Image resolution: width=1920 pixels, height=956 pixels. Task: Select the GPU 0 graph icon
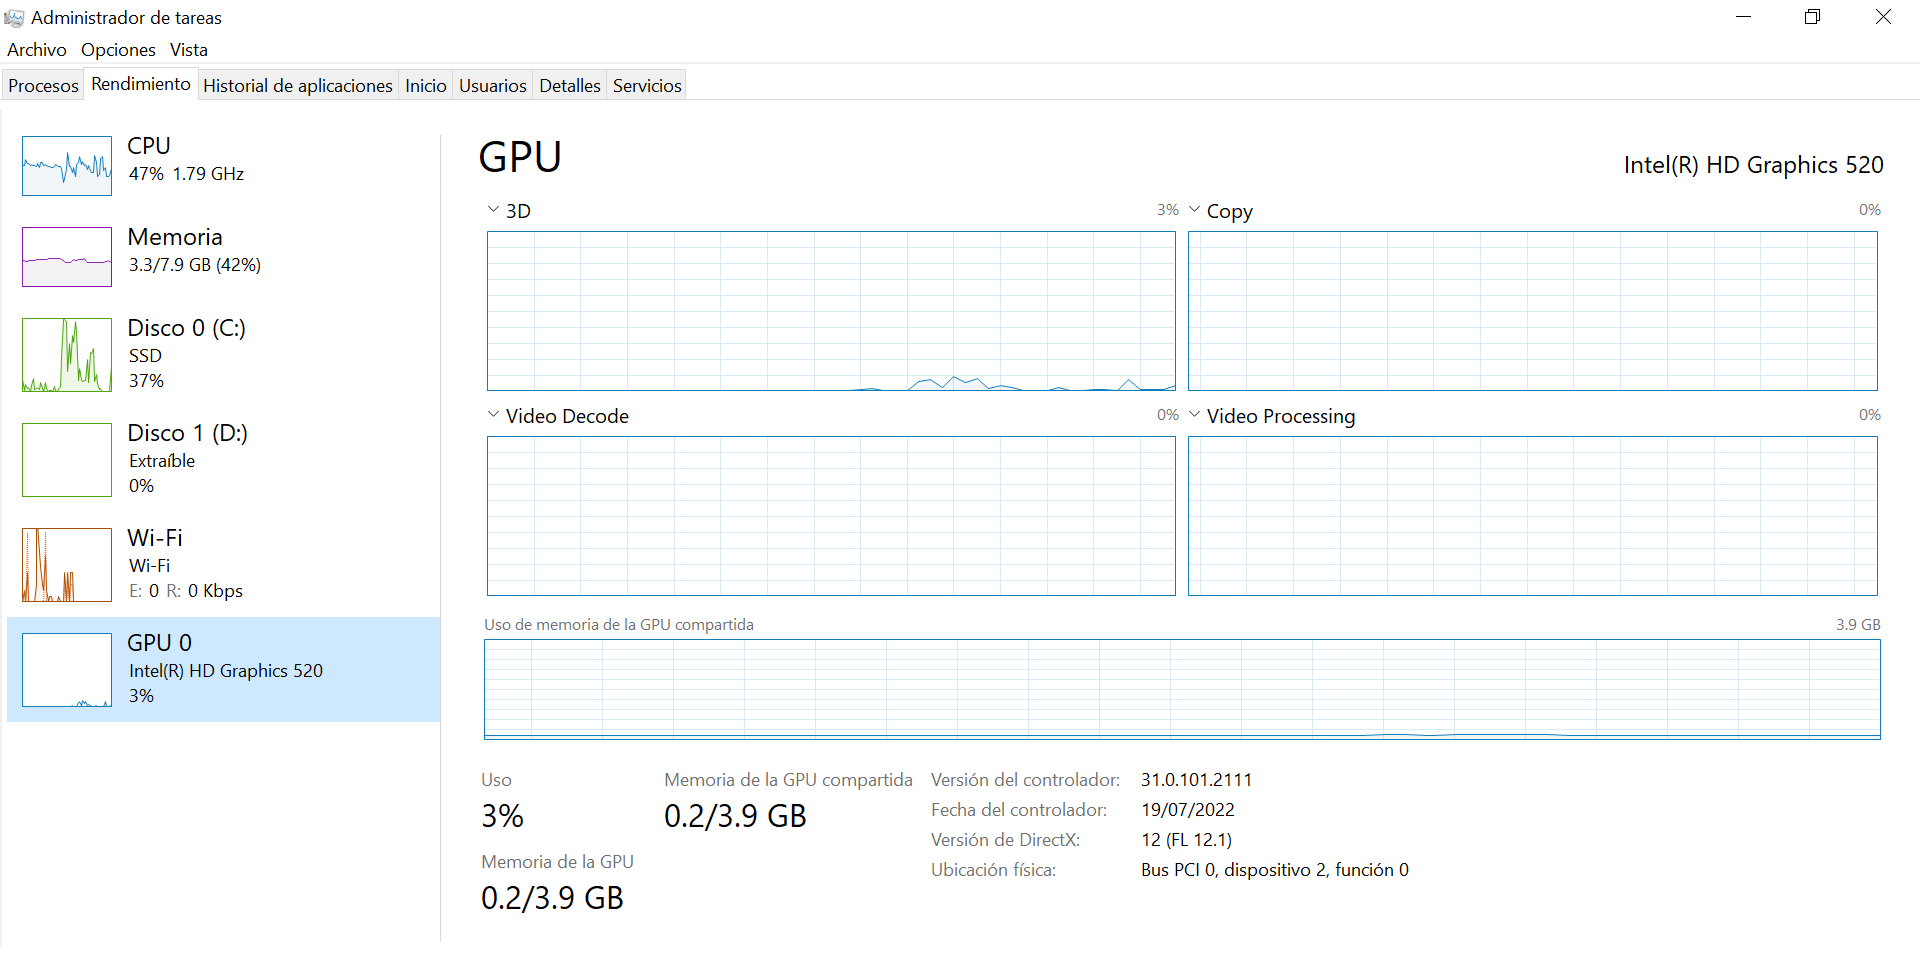(x=67, y=670)
